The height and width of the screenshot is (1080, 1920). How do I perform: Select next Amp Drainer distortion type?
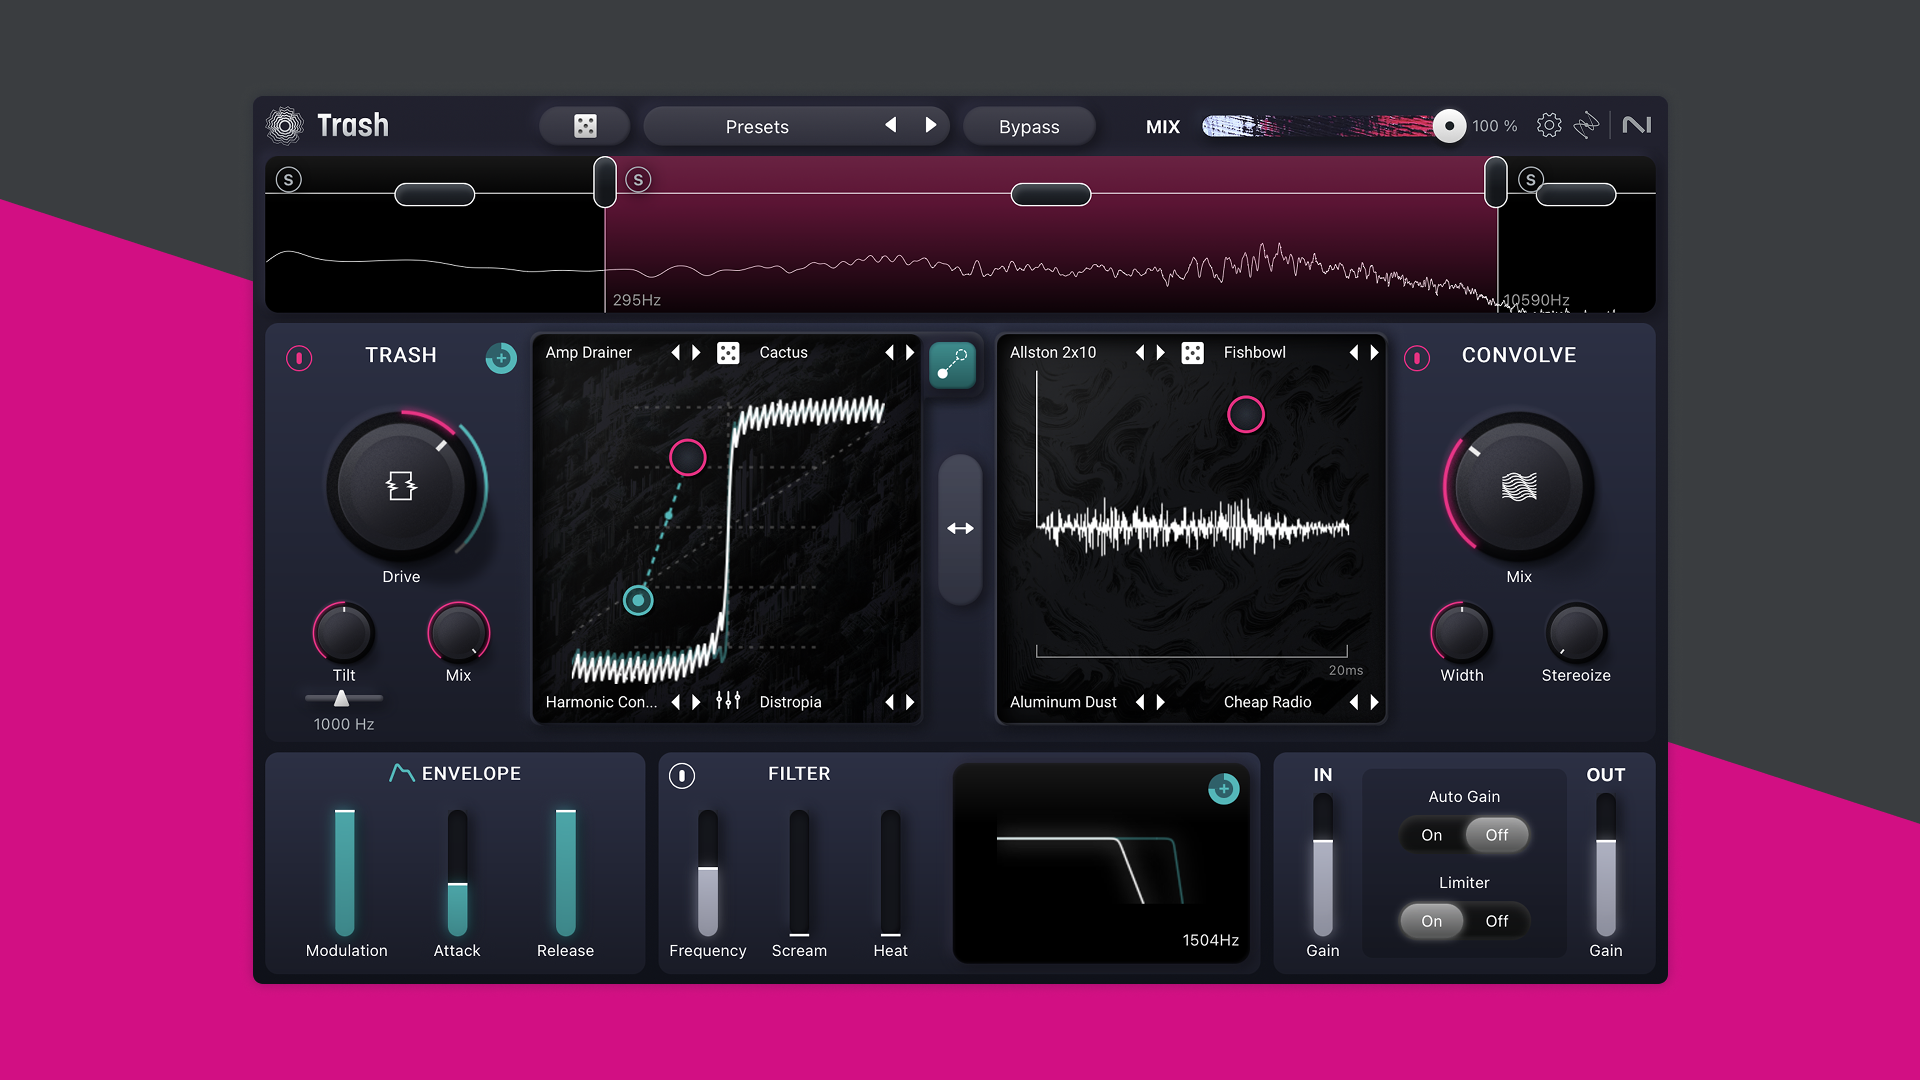point(697,353)
